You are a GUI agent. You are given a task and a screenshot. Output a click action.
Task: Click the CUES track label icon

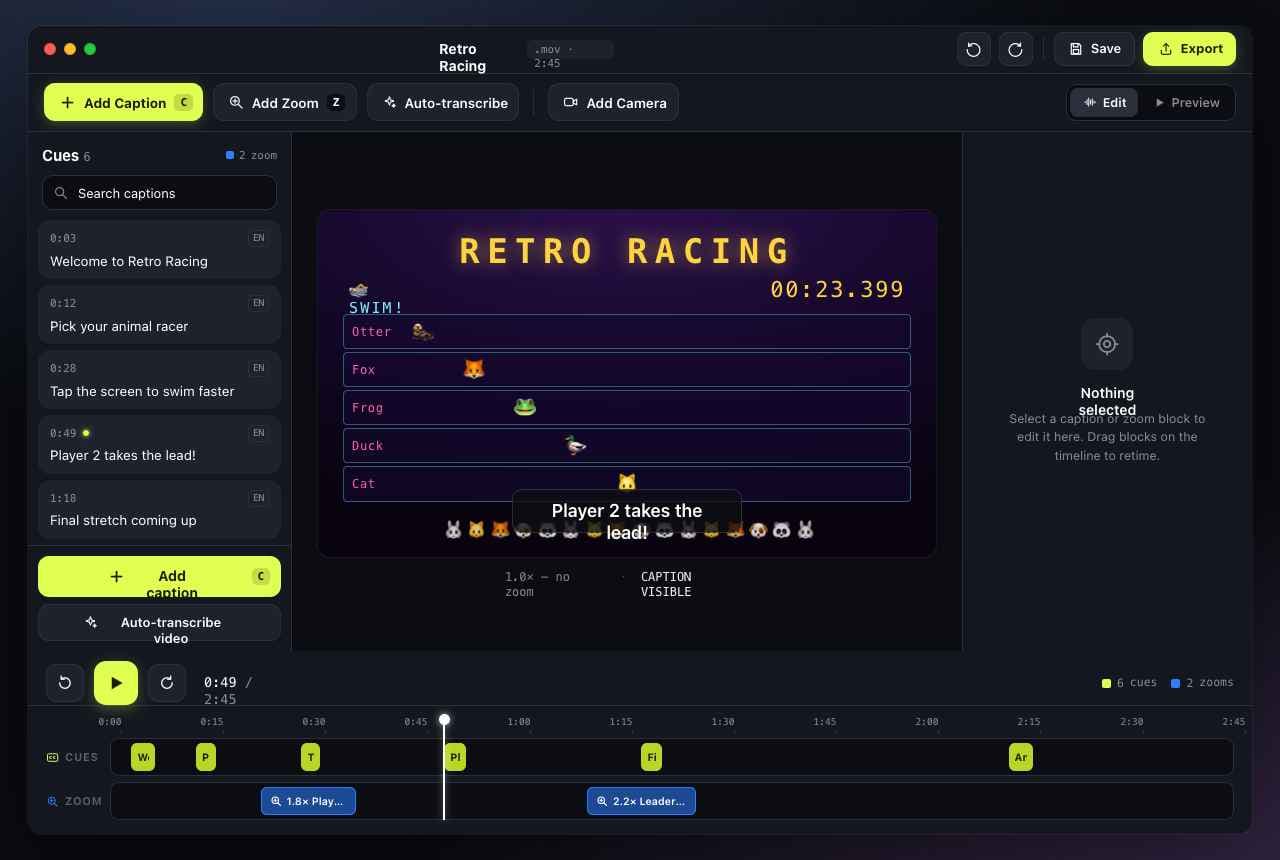coord(52,757)
